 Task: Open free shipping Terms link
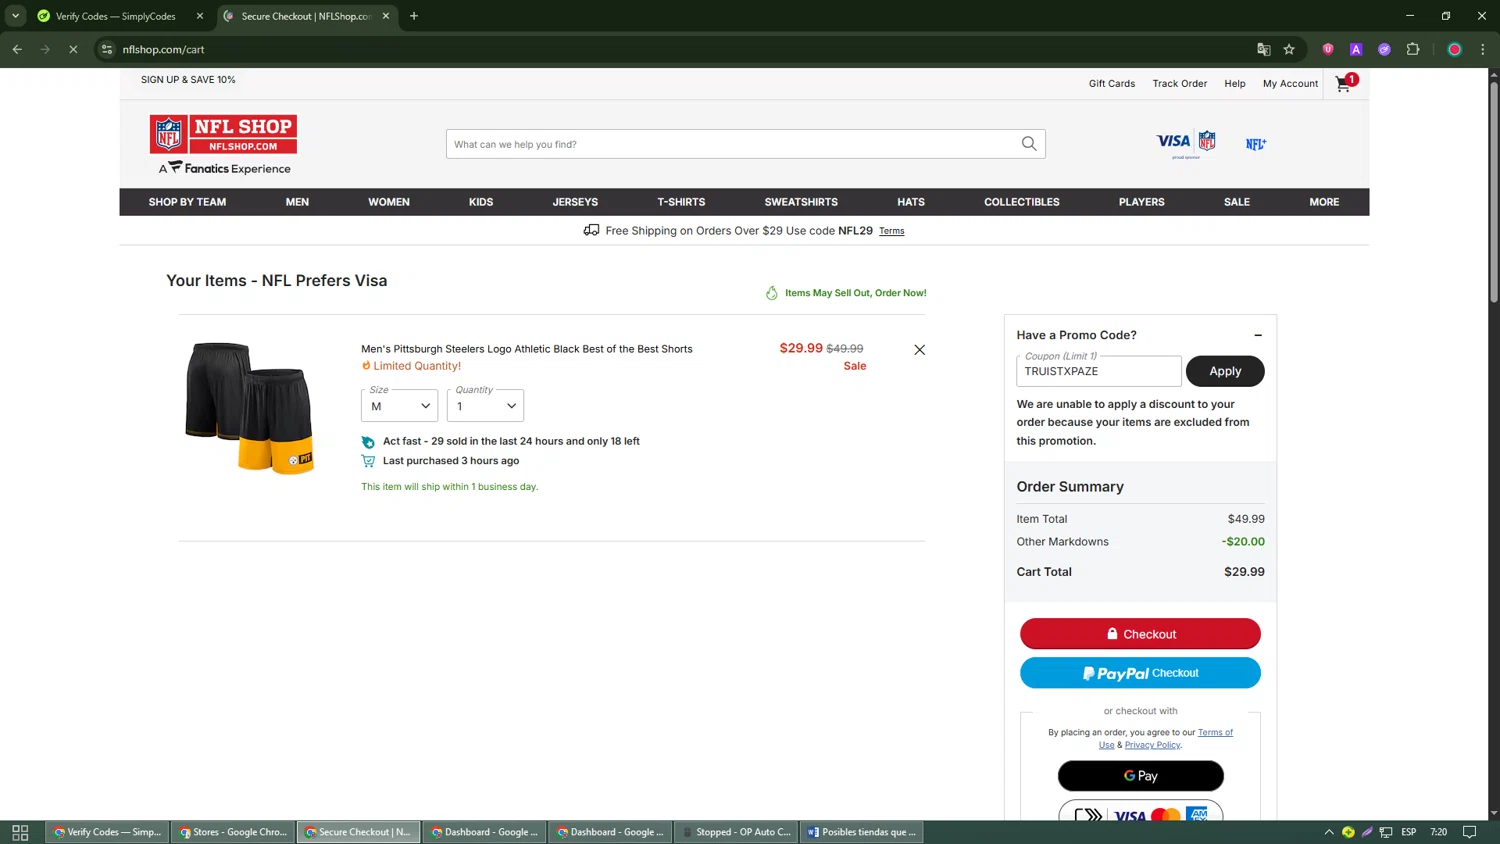[x=892, y=231]
